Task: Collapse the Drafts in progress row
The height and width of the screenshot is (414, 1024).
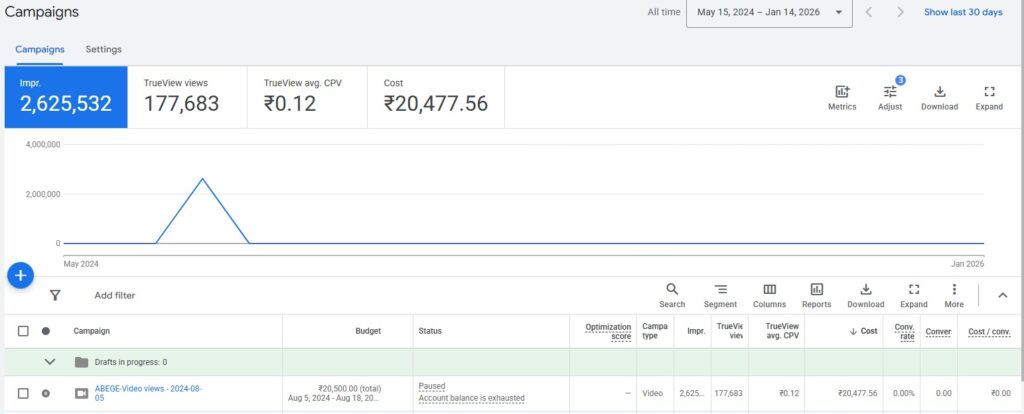Action: point(50,362)
